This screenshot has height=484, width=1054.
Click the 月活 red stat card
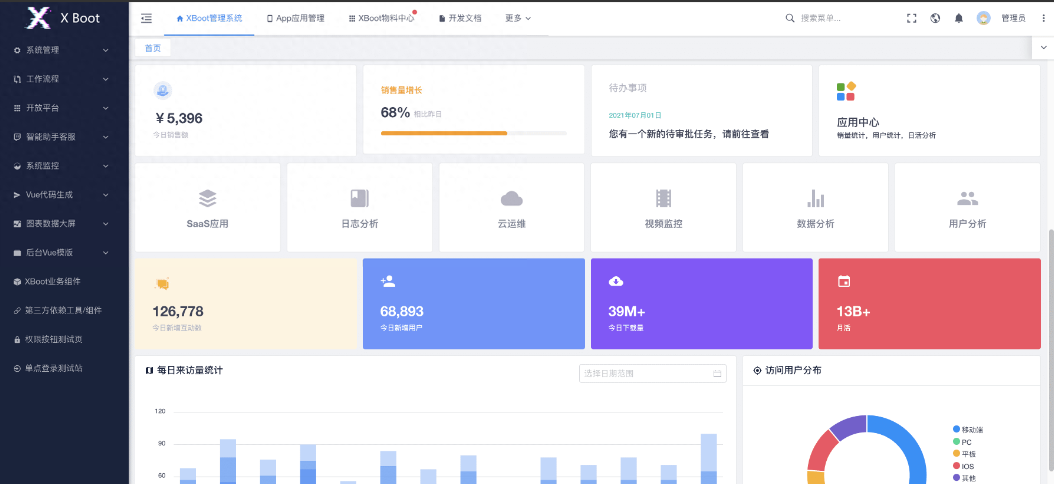(x=929, y=304)
